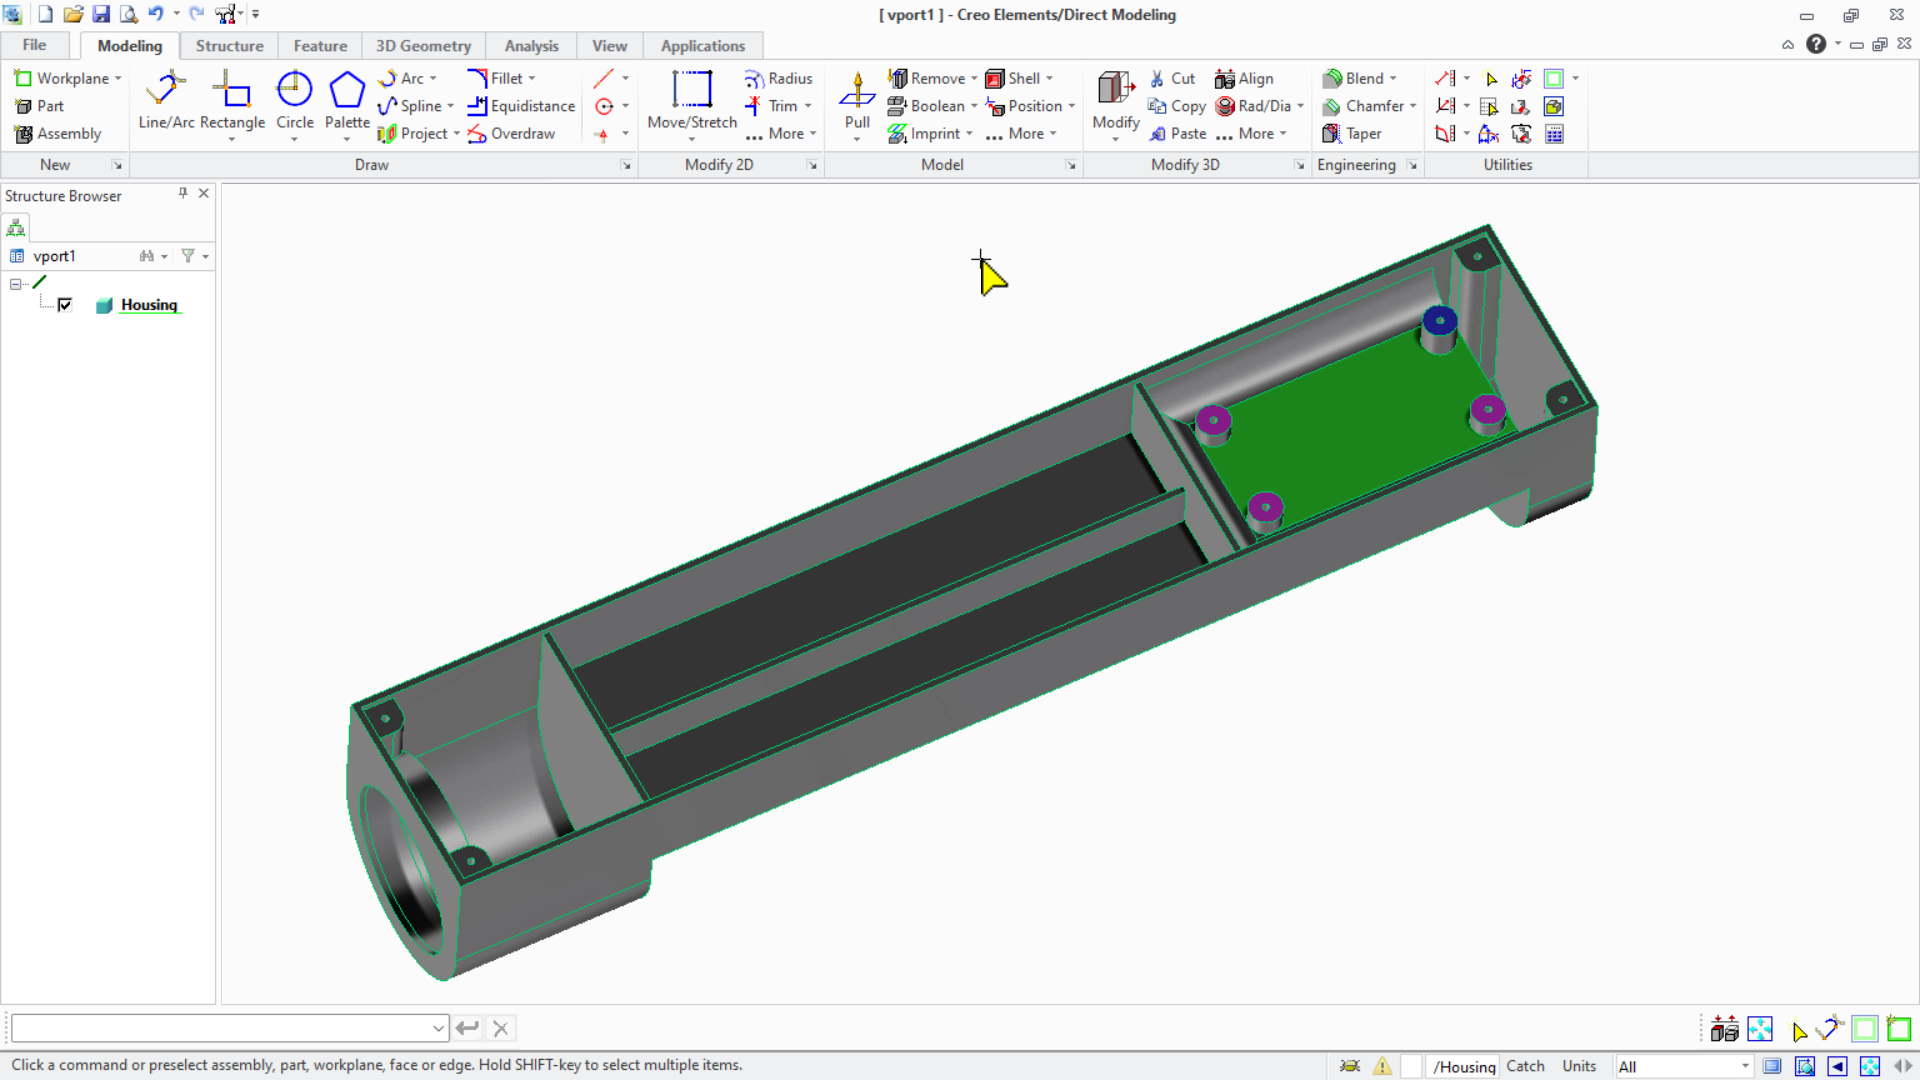Pin the Structure Browser panel
1920x1080 pixels.
click(x=183, y=193)
